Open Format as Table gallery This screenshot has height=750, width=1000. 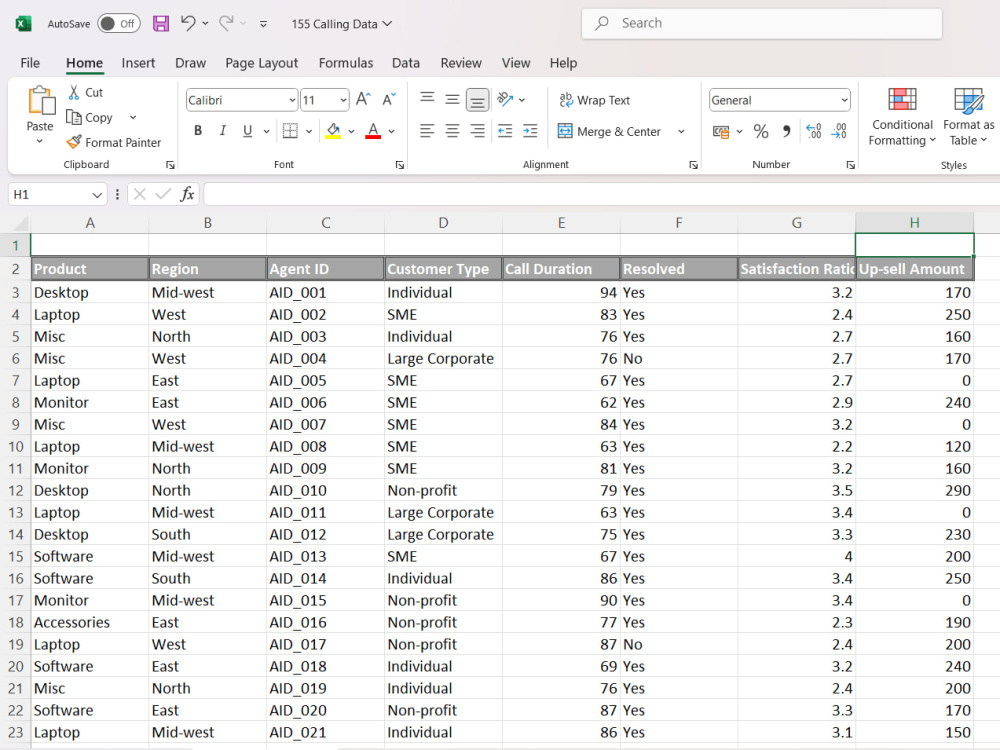[x=968, y=117]
